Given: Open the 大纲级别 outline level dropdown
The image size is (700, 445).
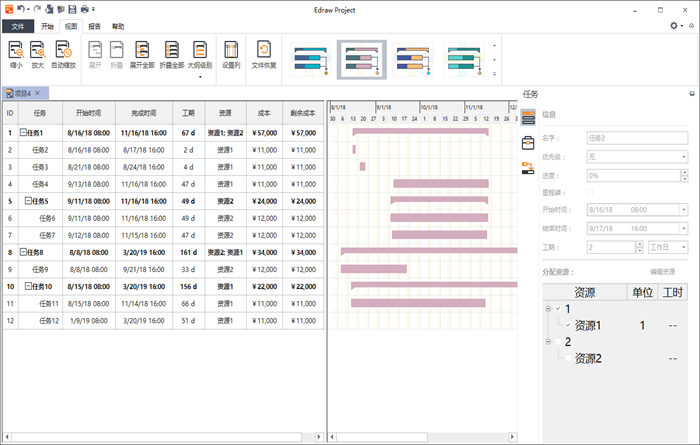Looking at the screenshot, I should 200,77.
